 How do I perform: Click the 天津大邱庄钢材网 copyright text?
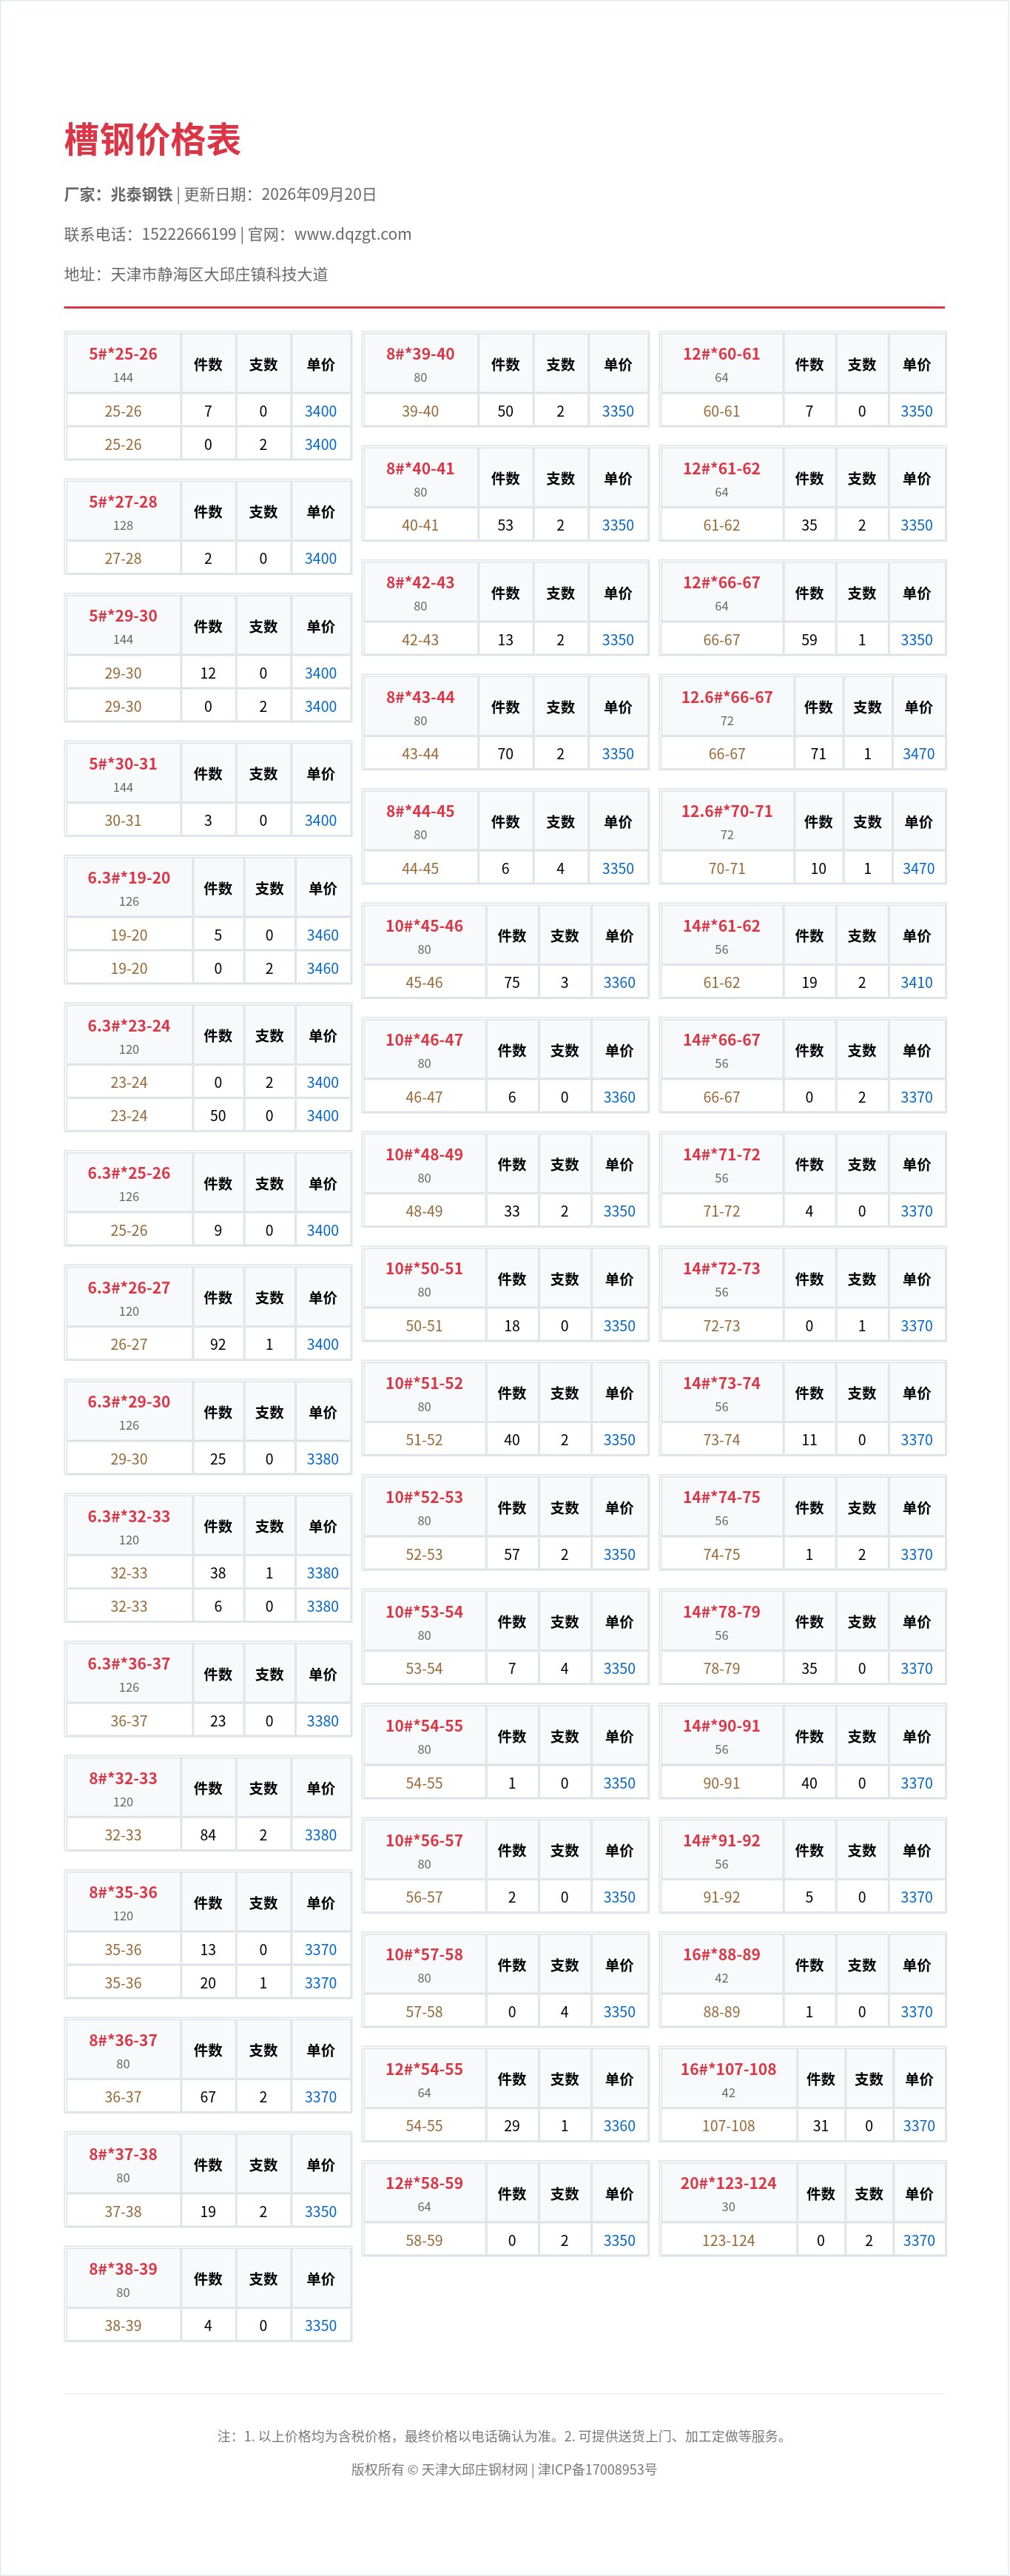click(474, 2469)
